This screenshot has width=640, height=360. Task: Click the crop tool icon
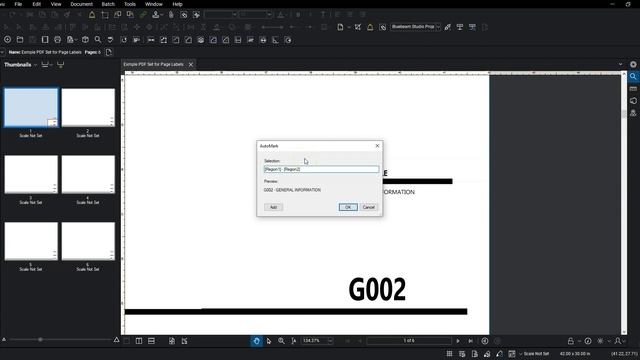click(105, 15)
